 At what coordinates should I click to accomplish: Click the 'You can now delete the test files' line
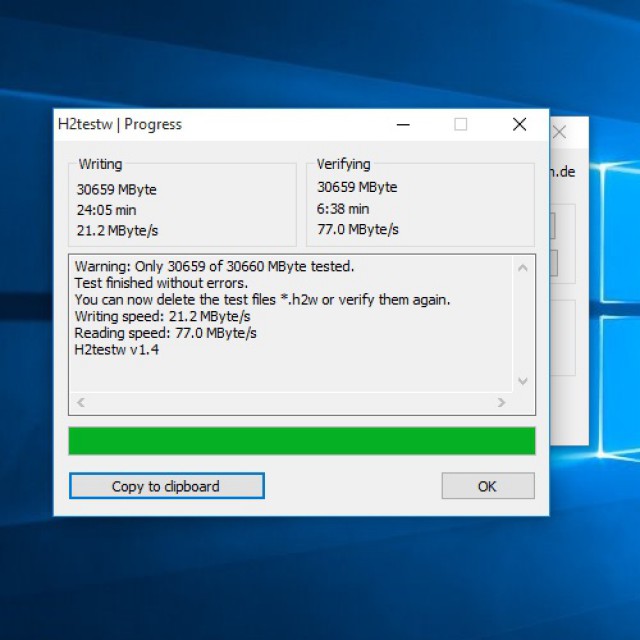(x=262, y=300)
